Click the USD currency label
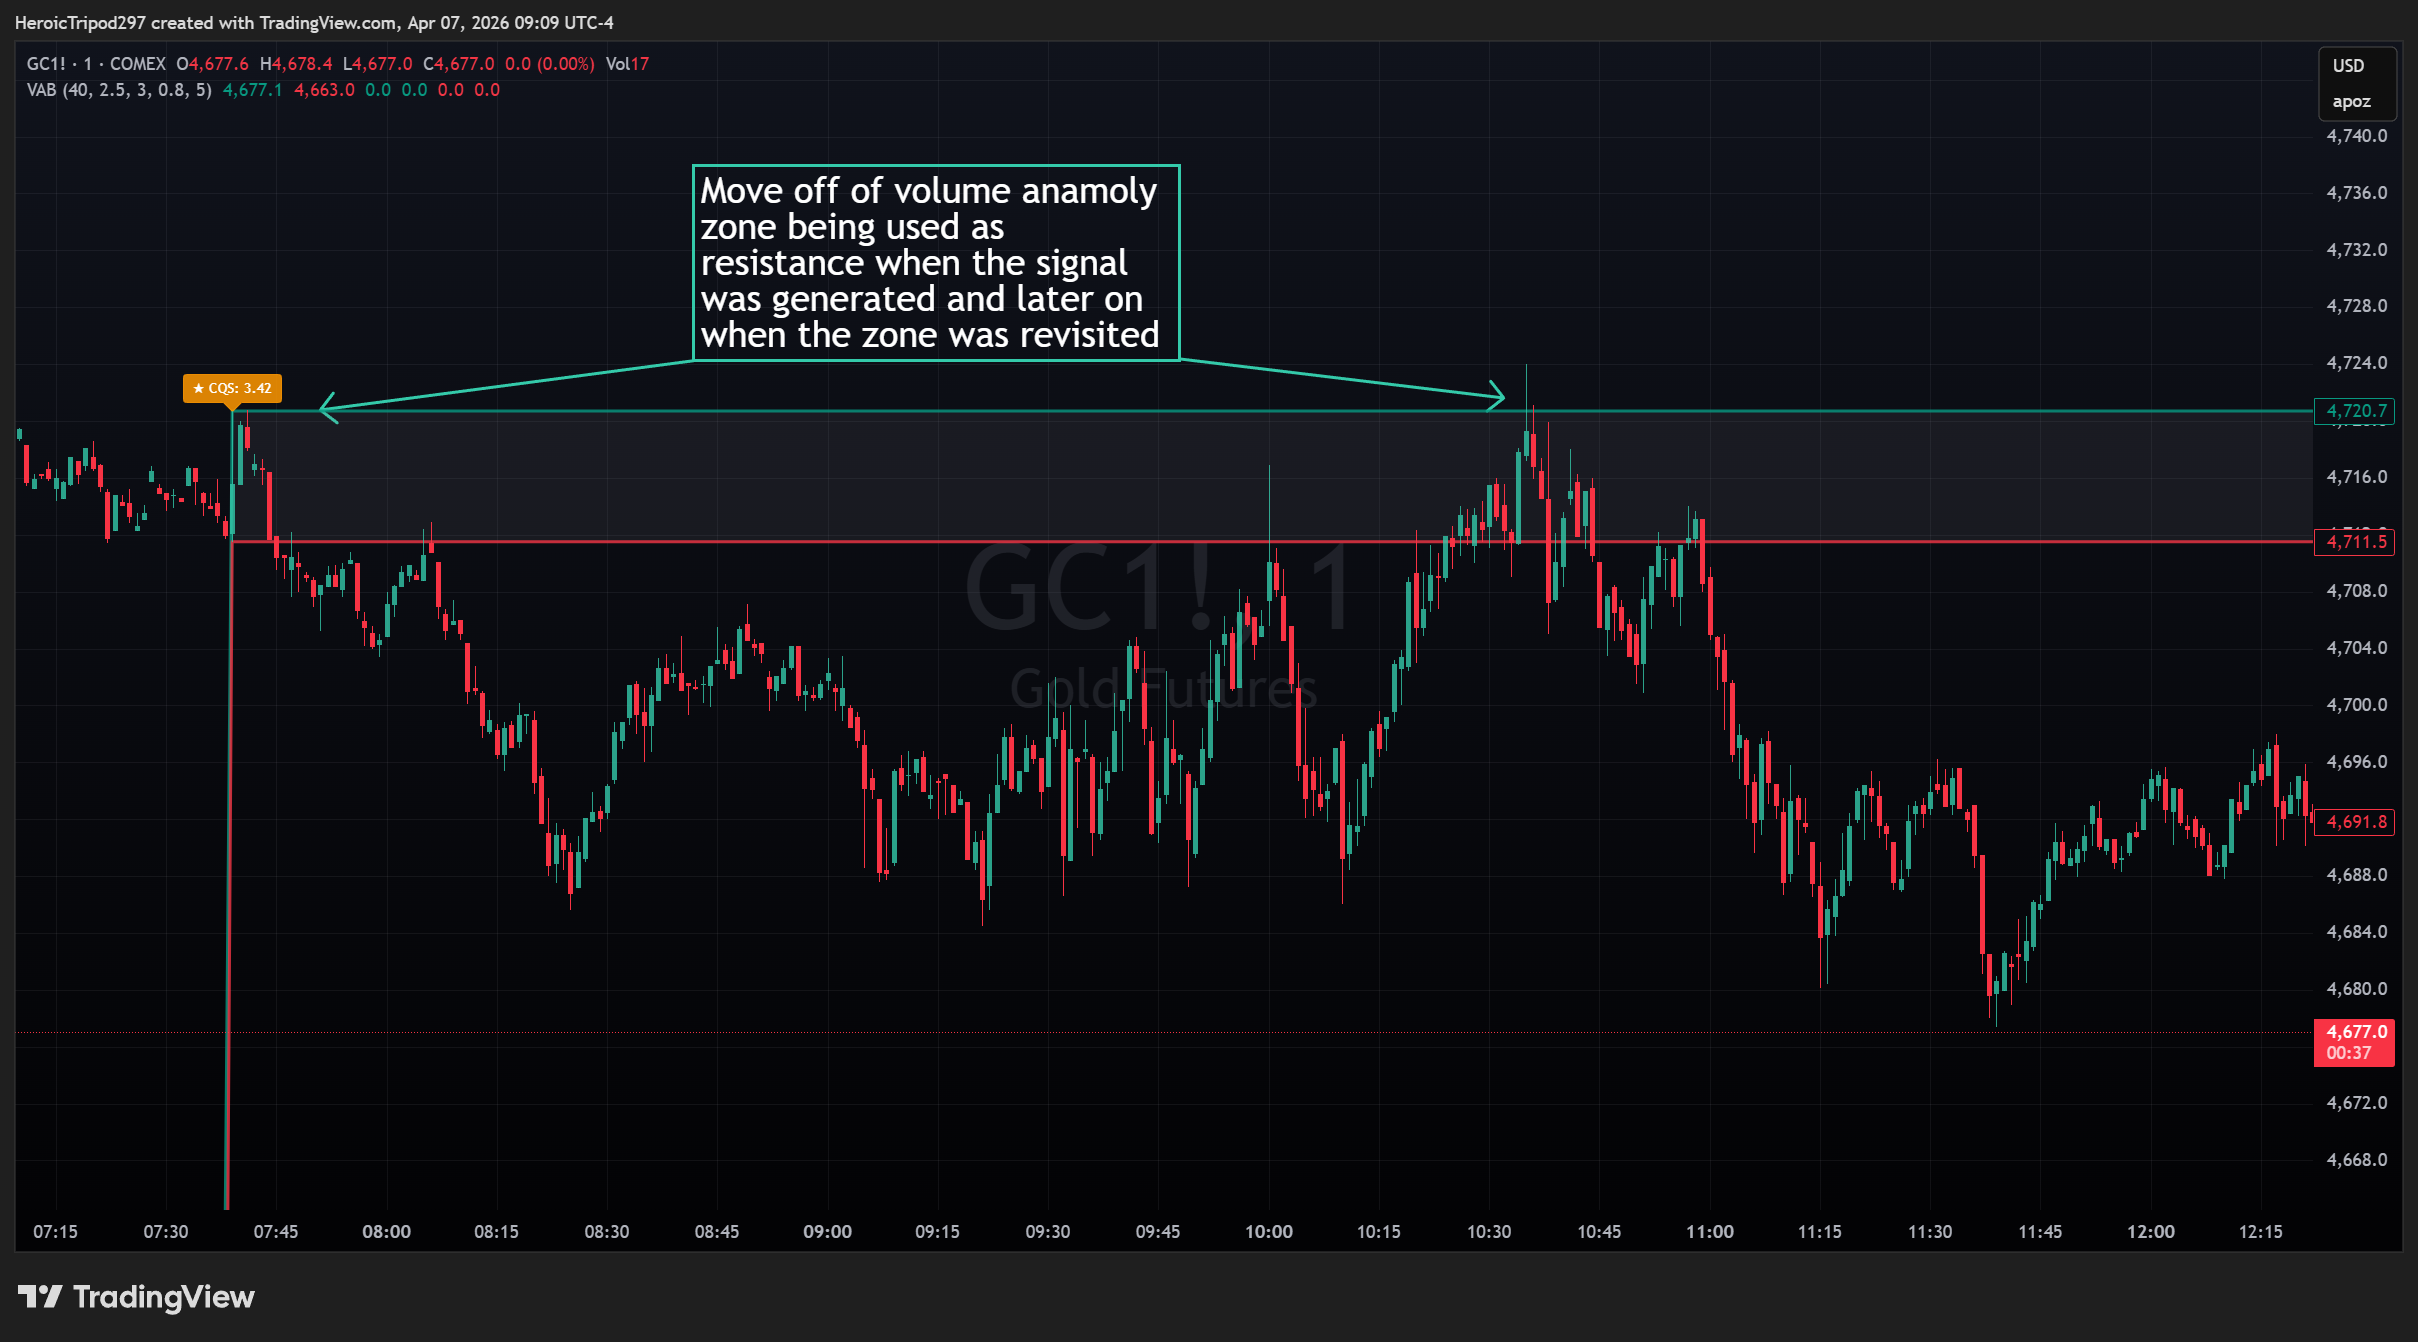 click(x=2348, y=66)
